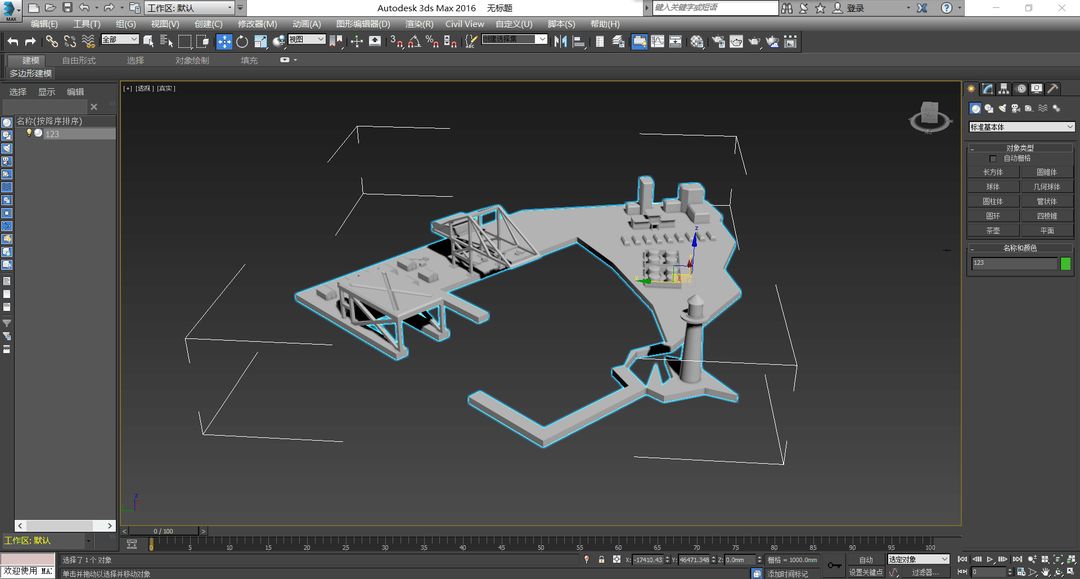Click the 0 / 100 time slider

(164, 531)
